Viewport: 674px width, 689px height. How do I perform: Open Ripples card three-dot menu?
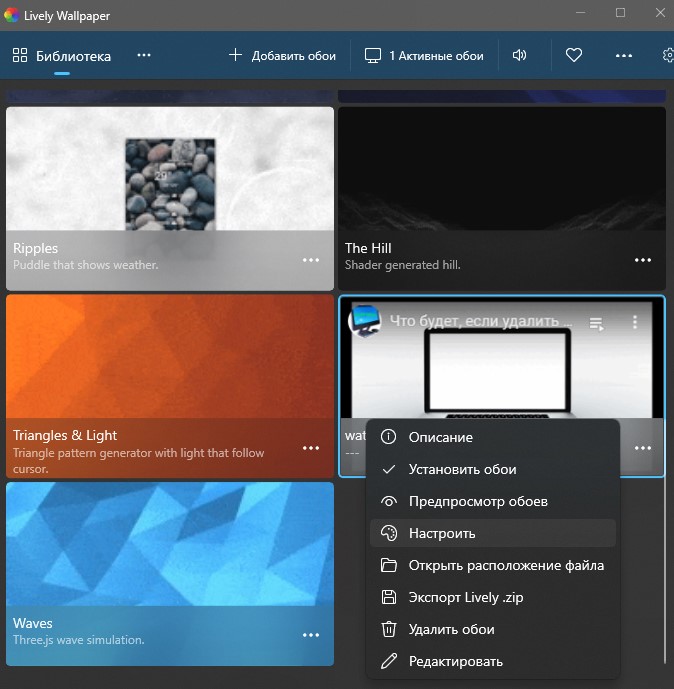point(311,260)
